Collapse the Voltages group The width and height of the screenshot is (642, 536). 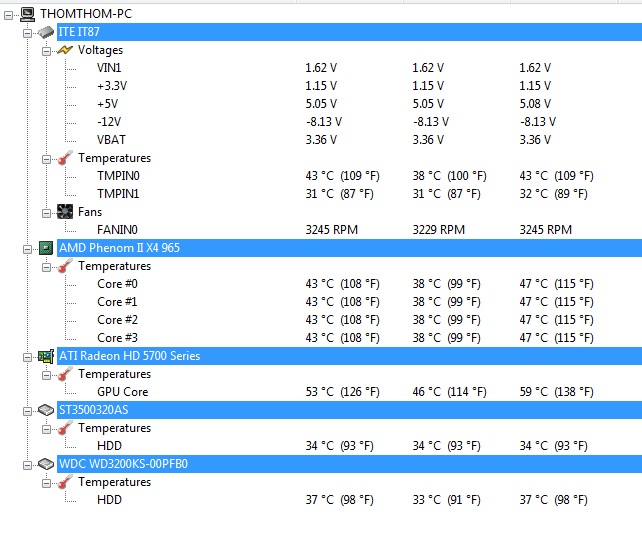click(x=46, y=51)
